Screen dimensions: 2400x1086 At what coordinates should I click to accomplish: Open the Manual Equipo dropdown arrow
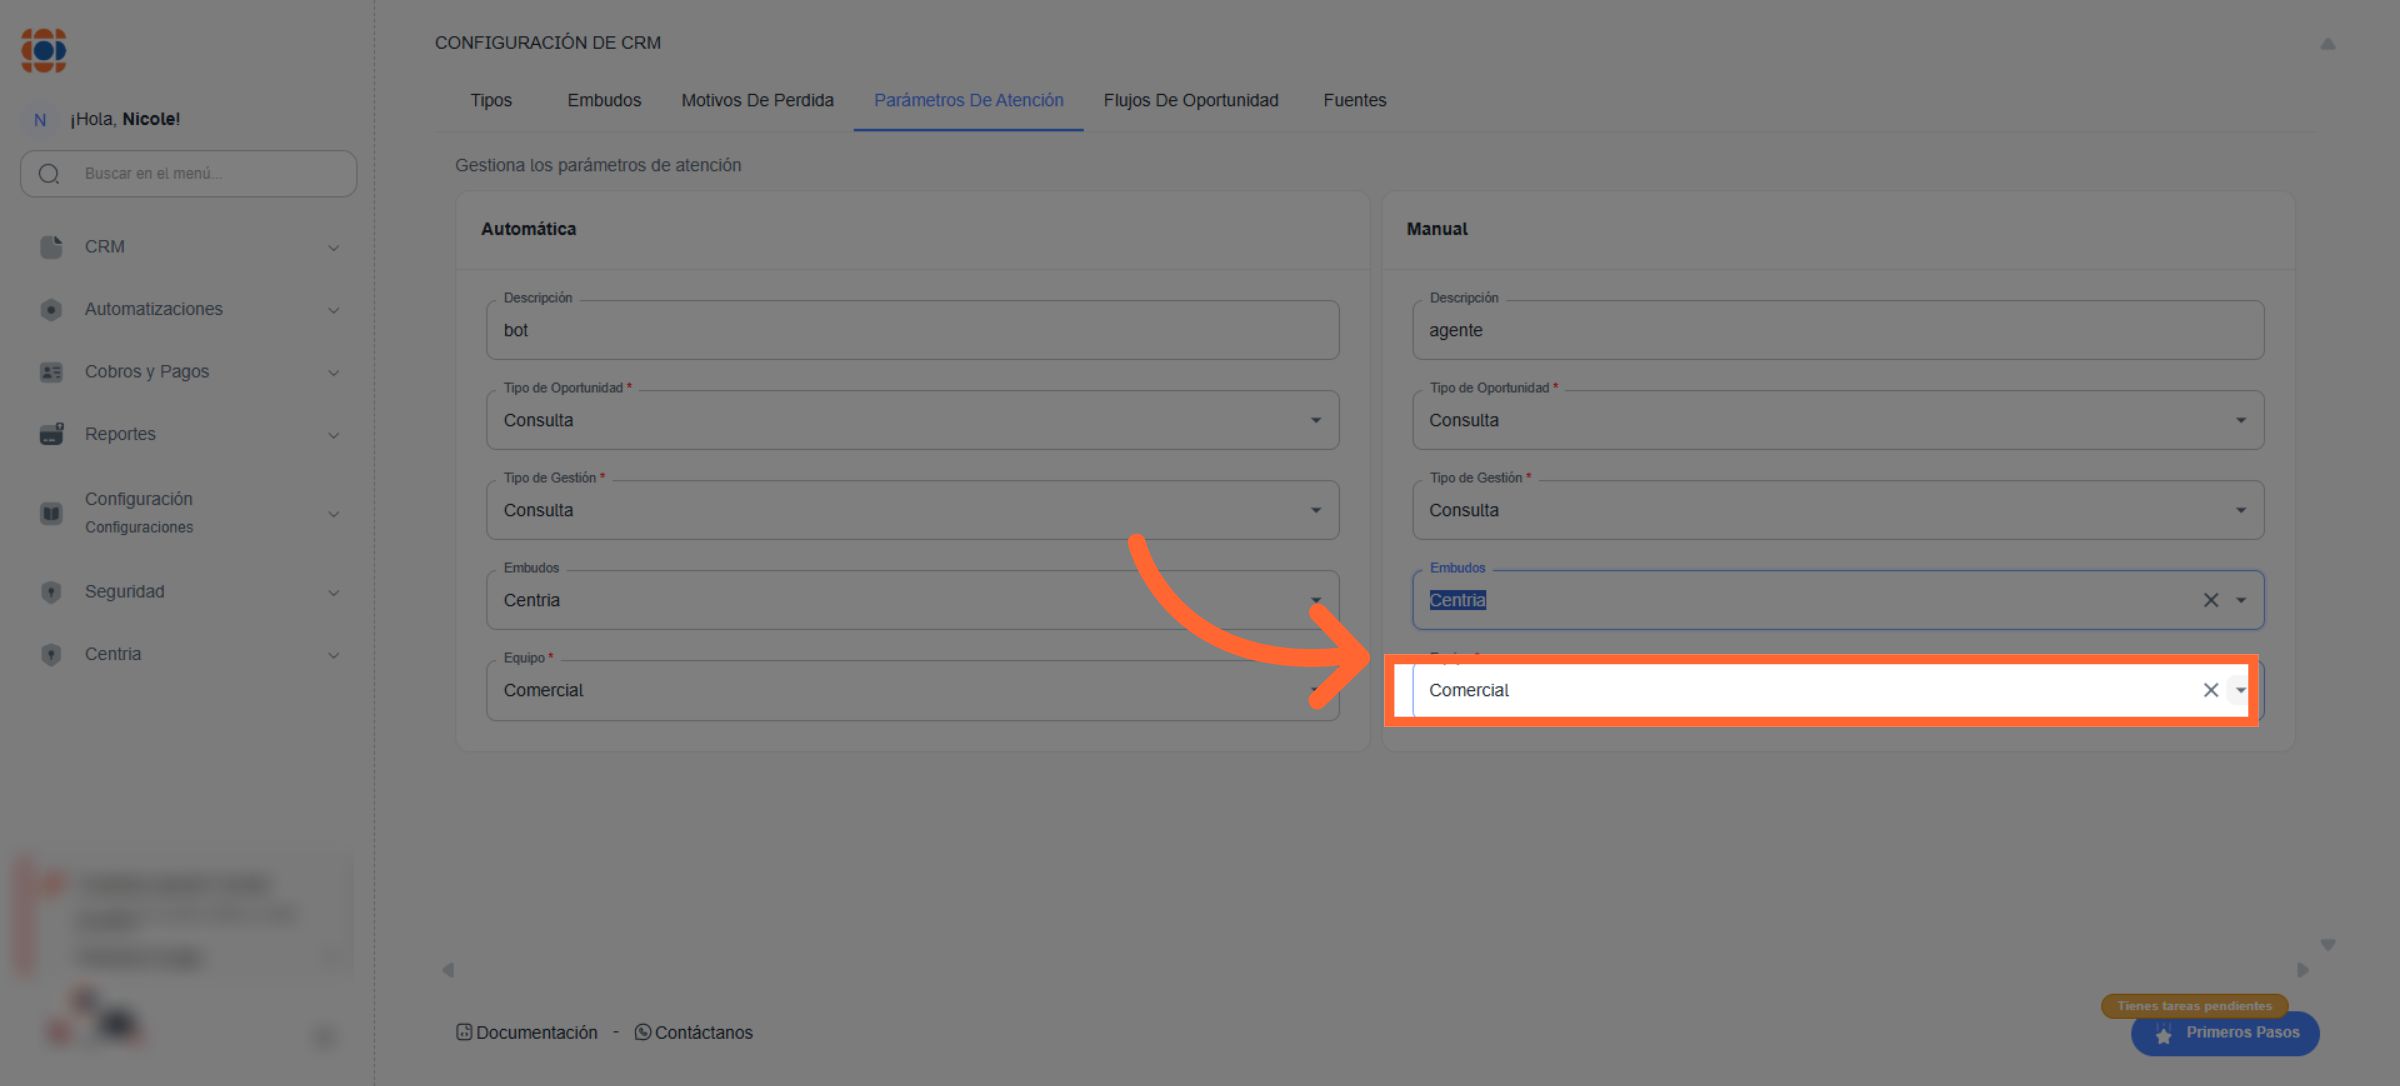click(2240, 690)
